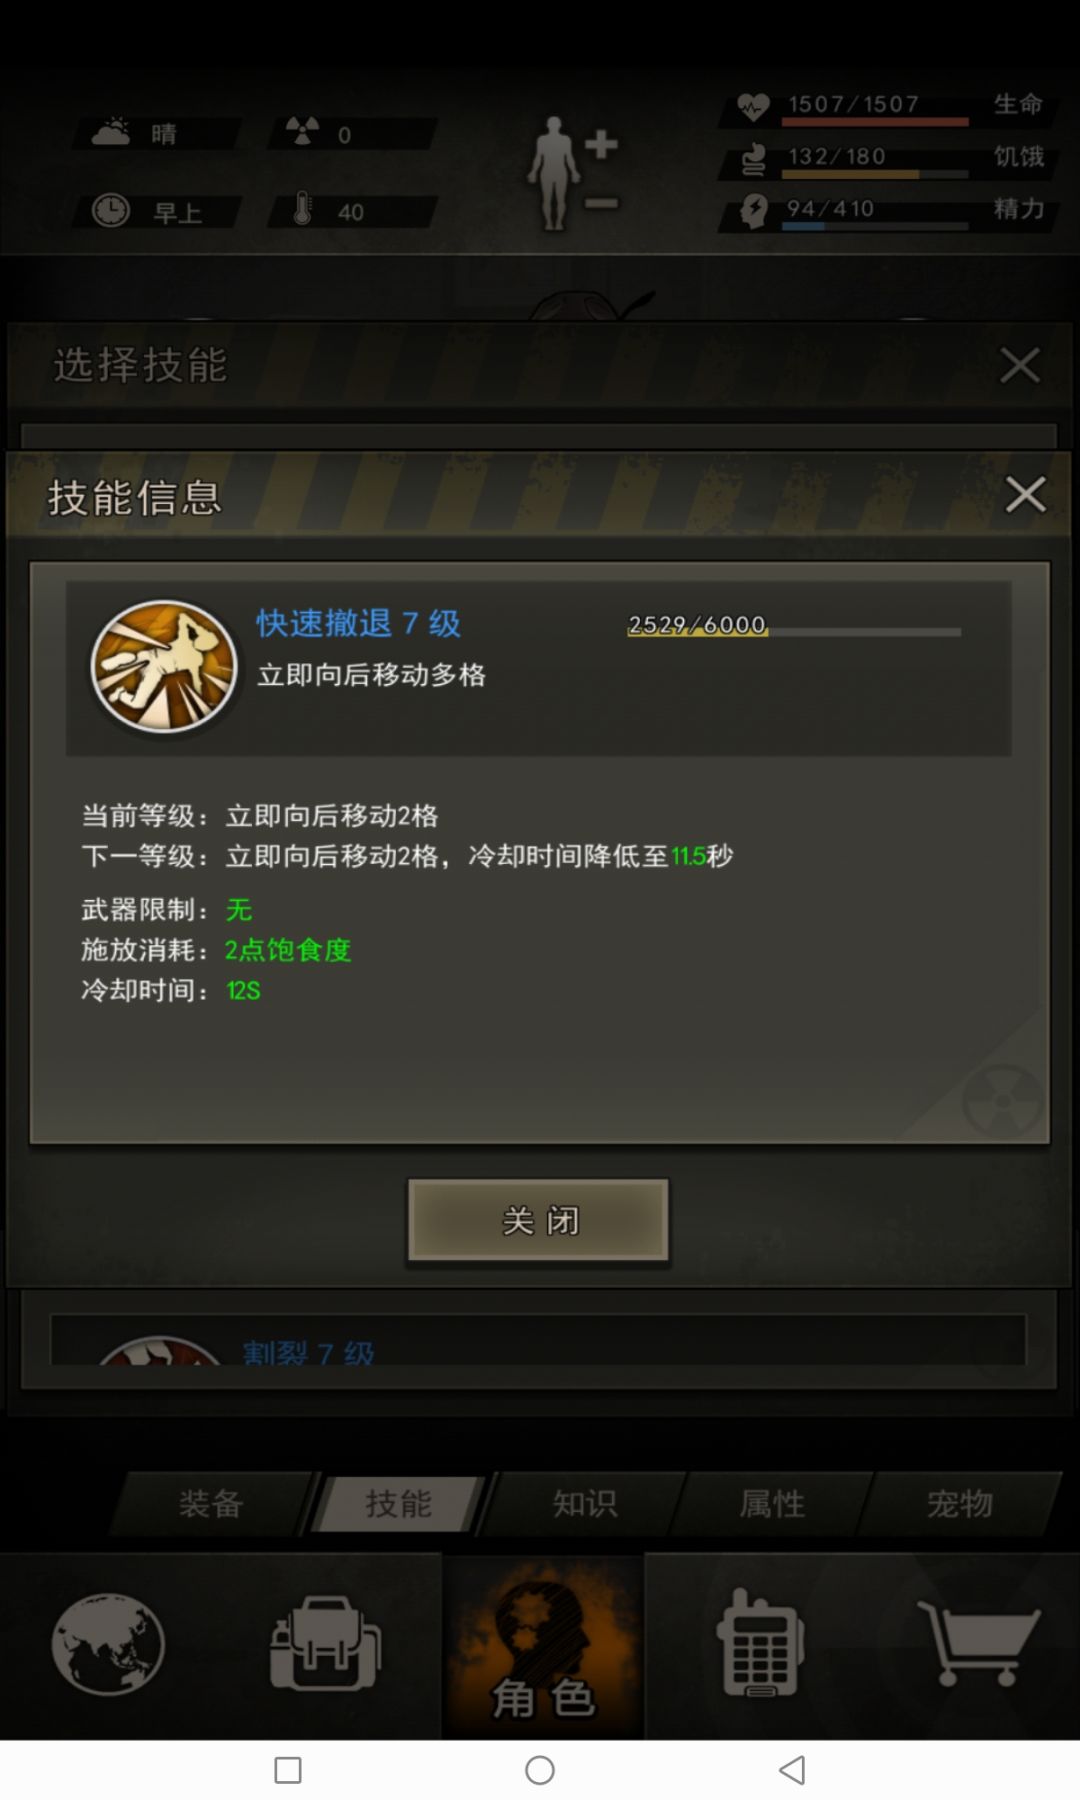Screen dimensions: 1080x1800
Task: Tap the thermometer temperature icon
Action: (303, 210)
